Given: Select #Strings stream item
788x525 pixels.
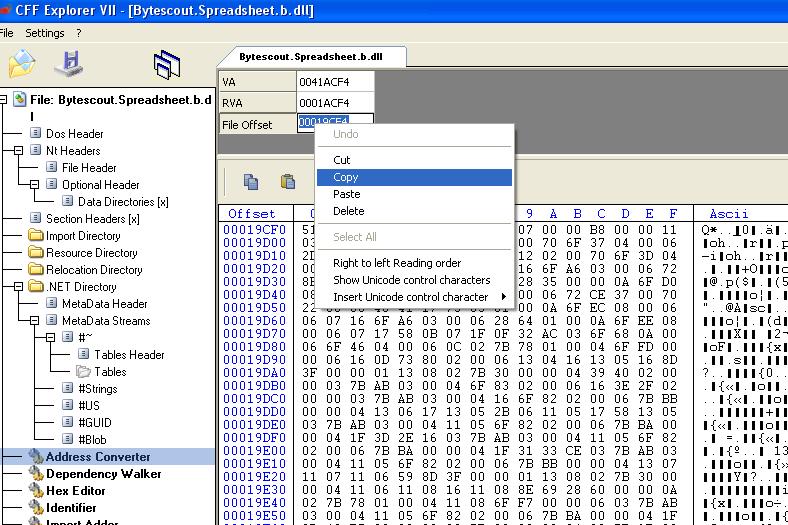Looking at the screenshot, I should point(97,389).
